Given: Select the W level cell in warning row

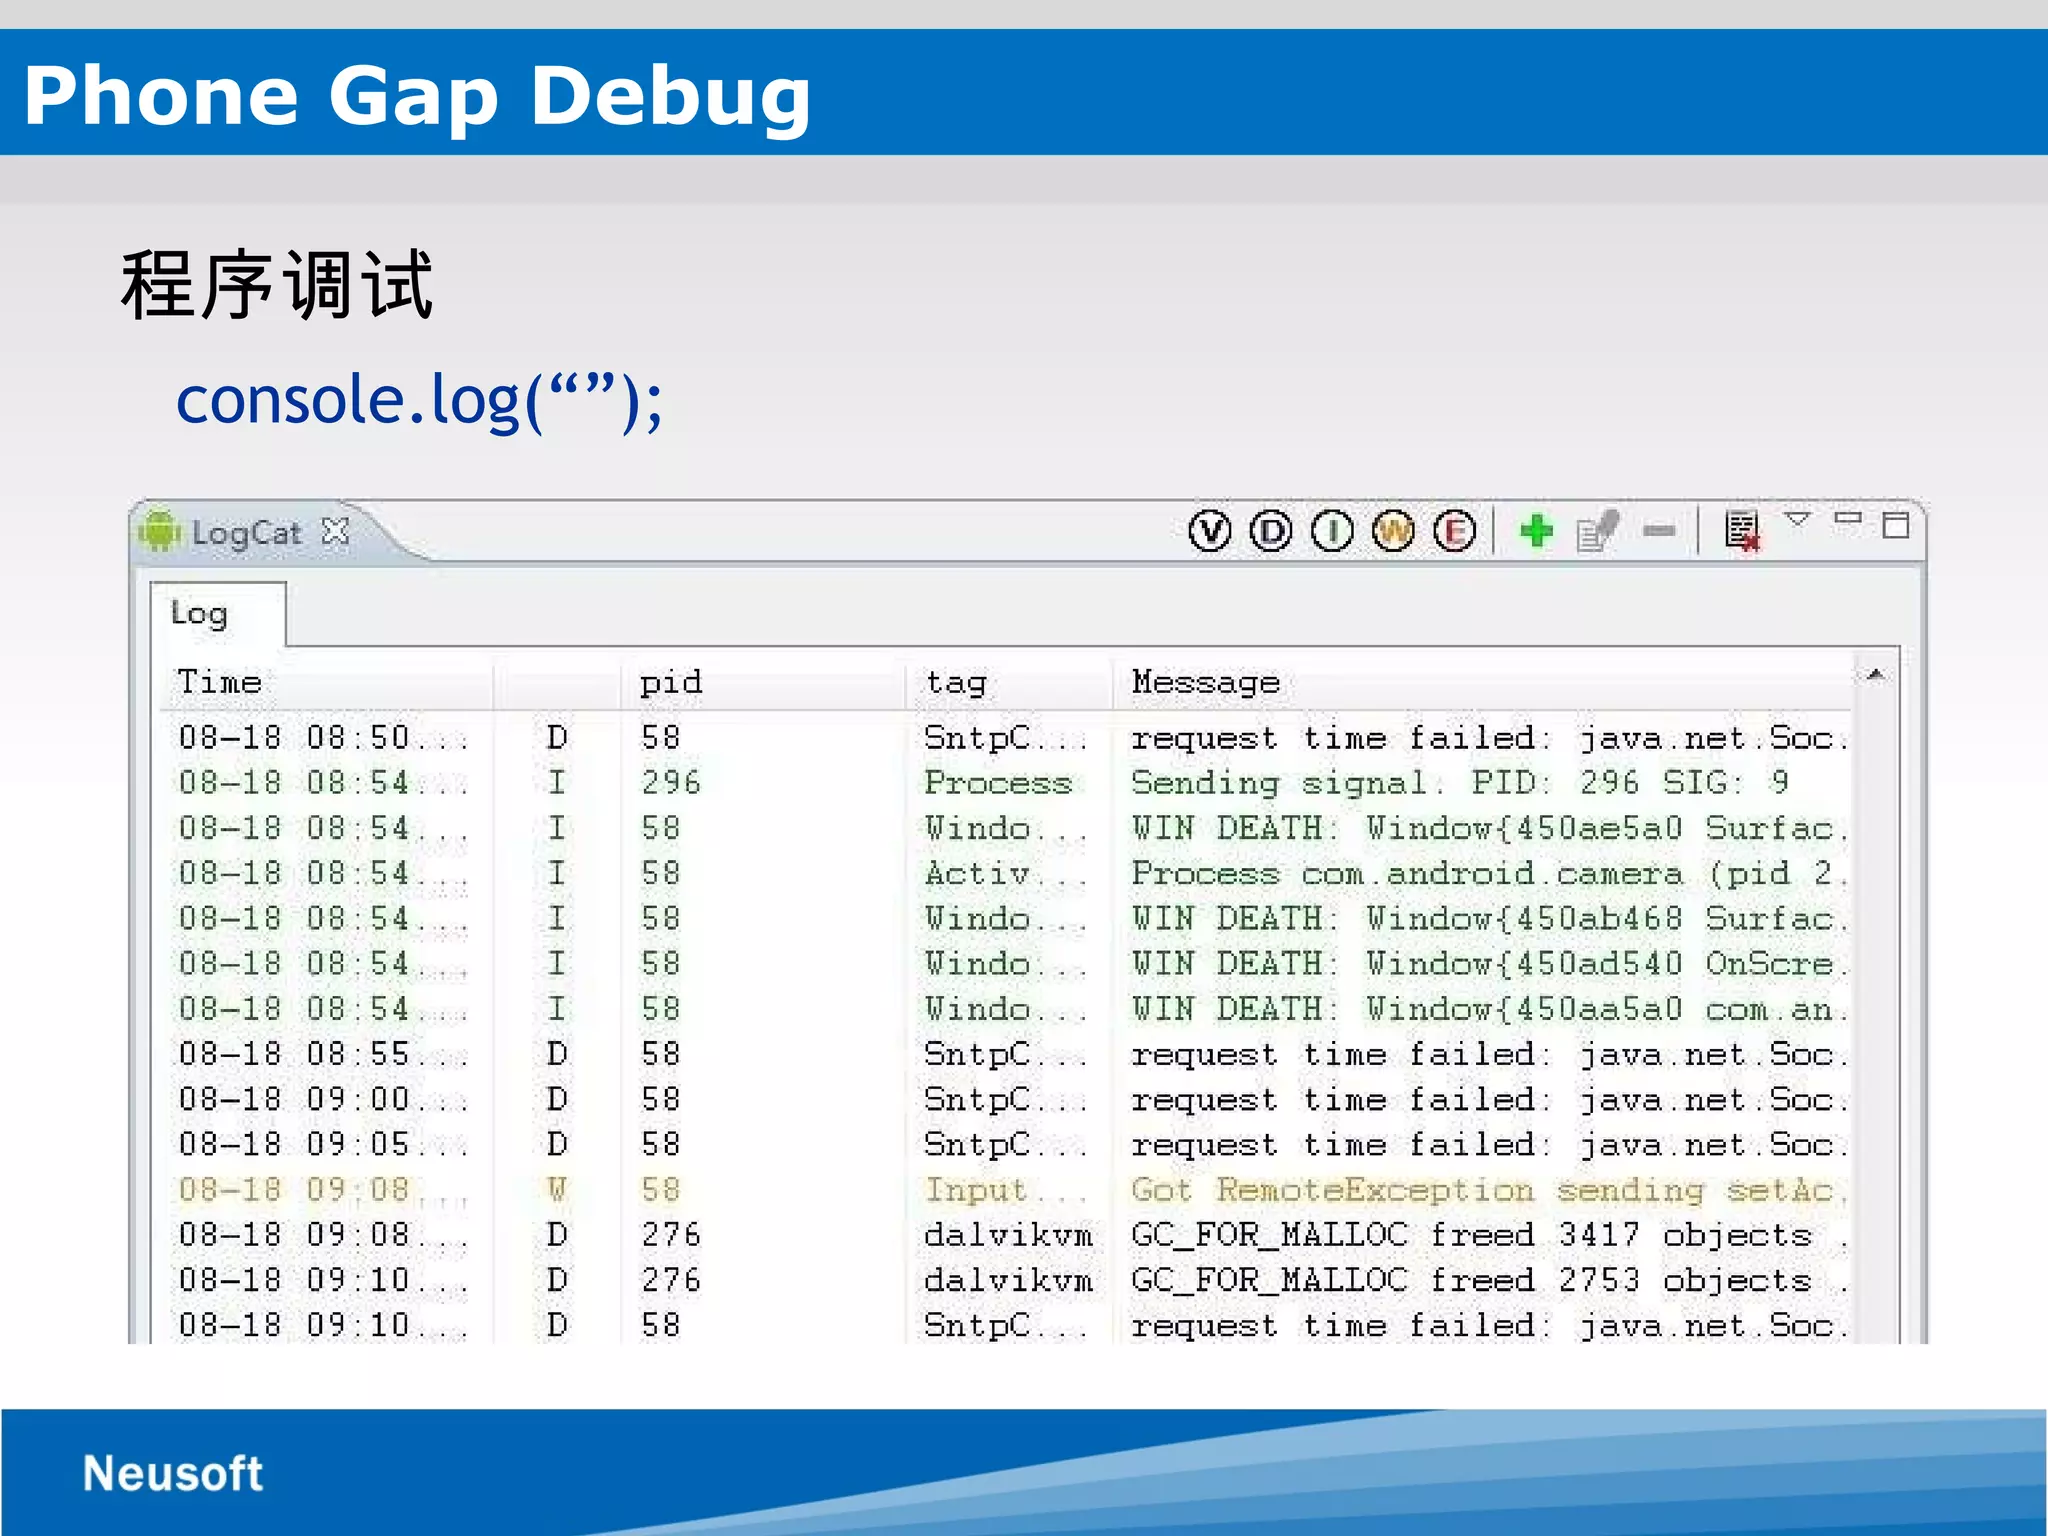Looking at the screenshot, I should point(557,1189).
